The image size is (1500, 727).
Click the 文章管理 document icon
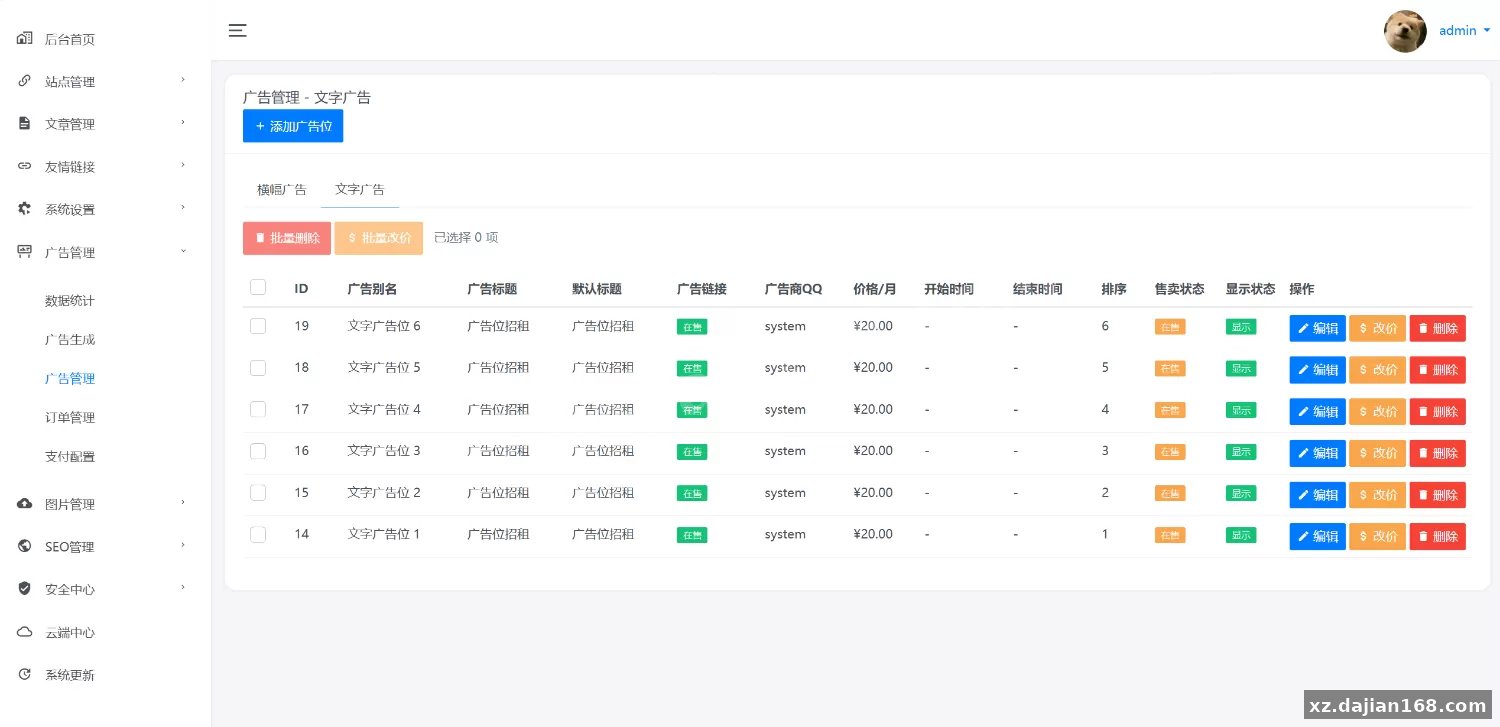click(x=25, y=123)
